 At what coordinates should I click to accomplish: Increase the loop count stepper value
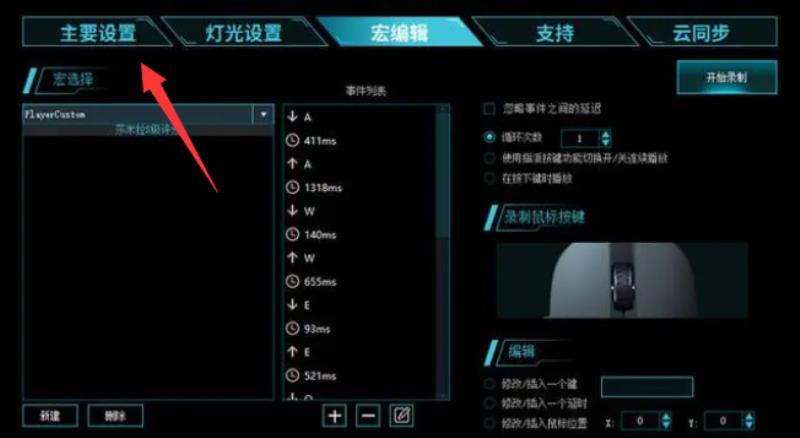click(606, 134)
